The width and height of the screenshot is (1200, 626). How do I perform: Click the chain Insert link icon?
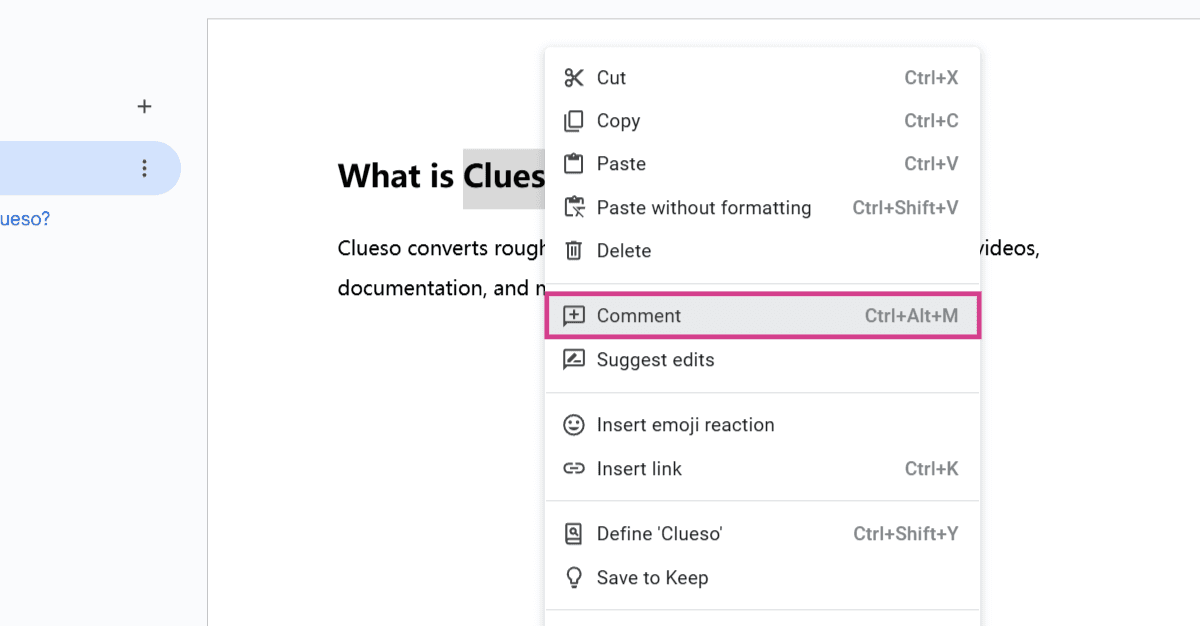point(573,469)
